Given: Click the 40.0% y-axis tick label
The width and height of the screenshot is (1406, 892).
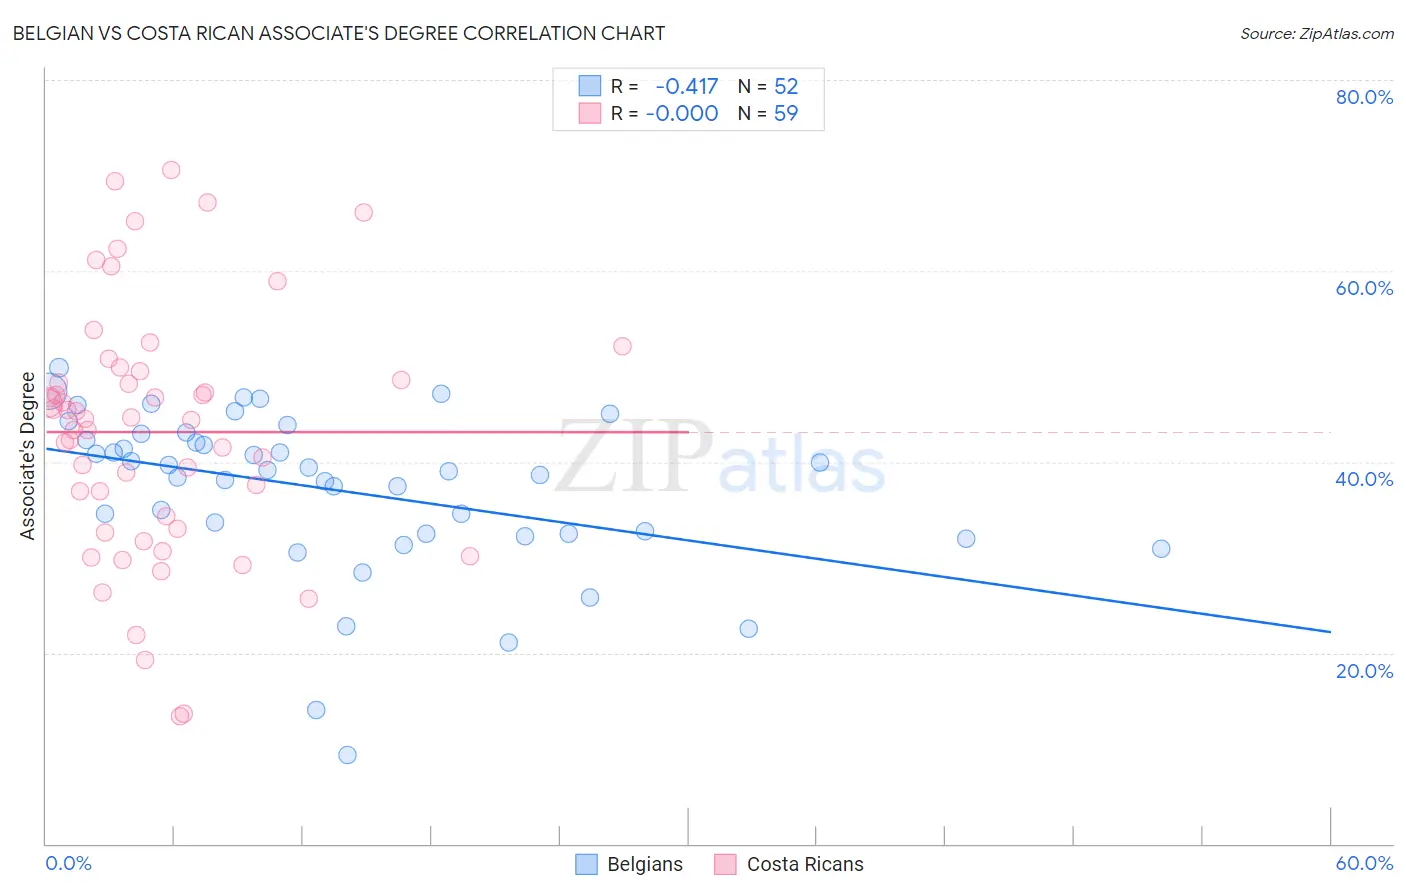Looking at the screenshot, I should 1364,479.
